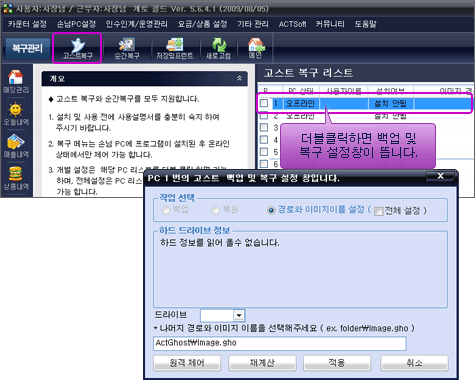
Task: Click the 새로고침 refresh icon
Action: tap(218, 48)
